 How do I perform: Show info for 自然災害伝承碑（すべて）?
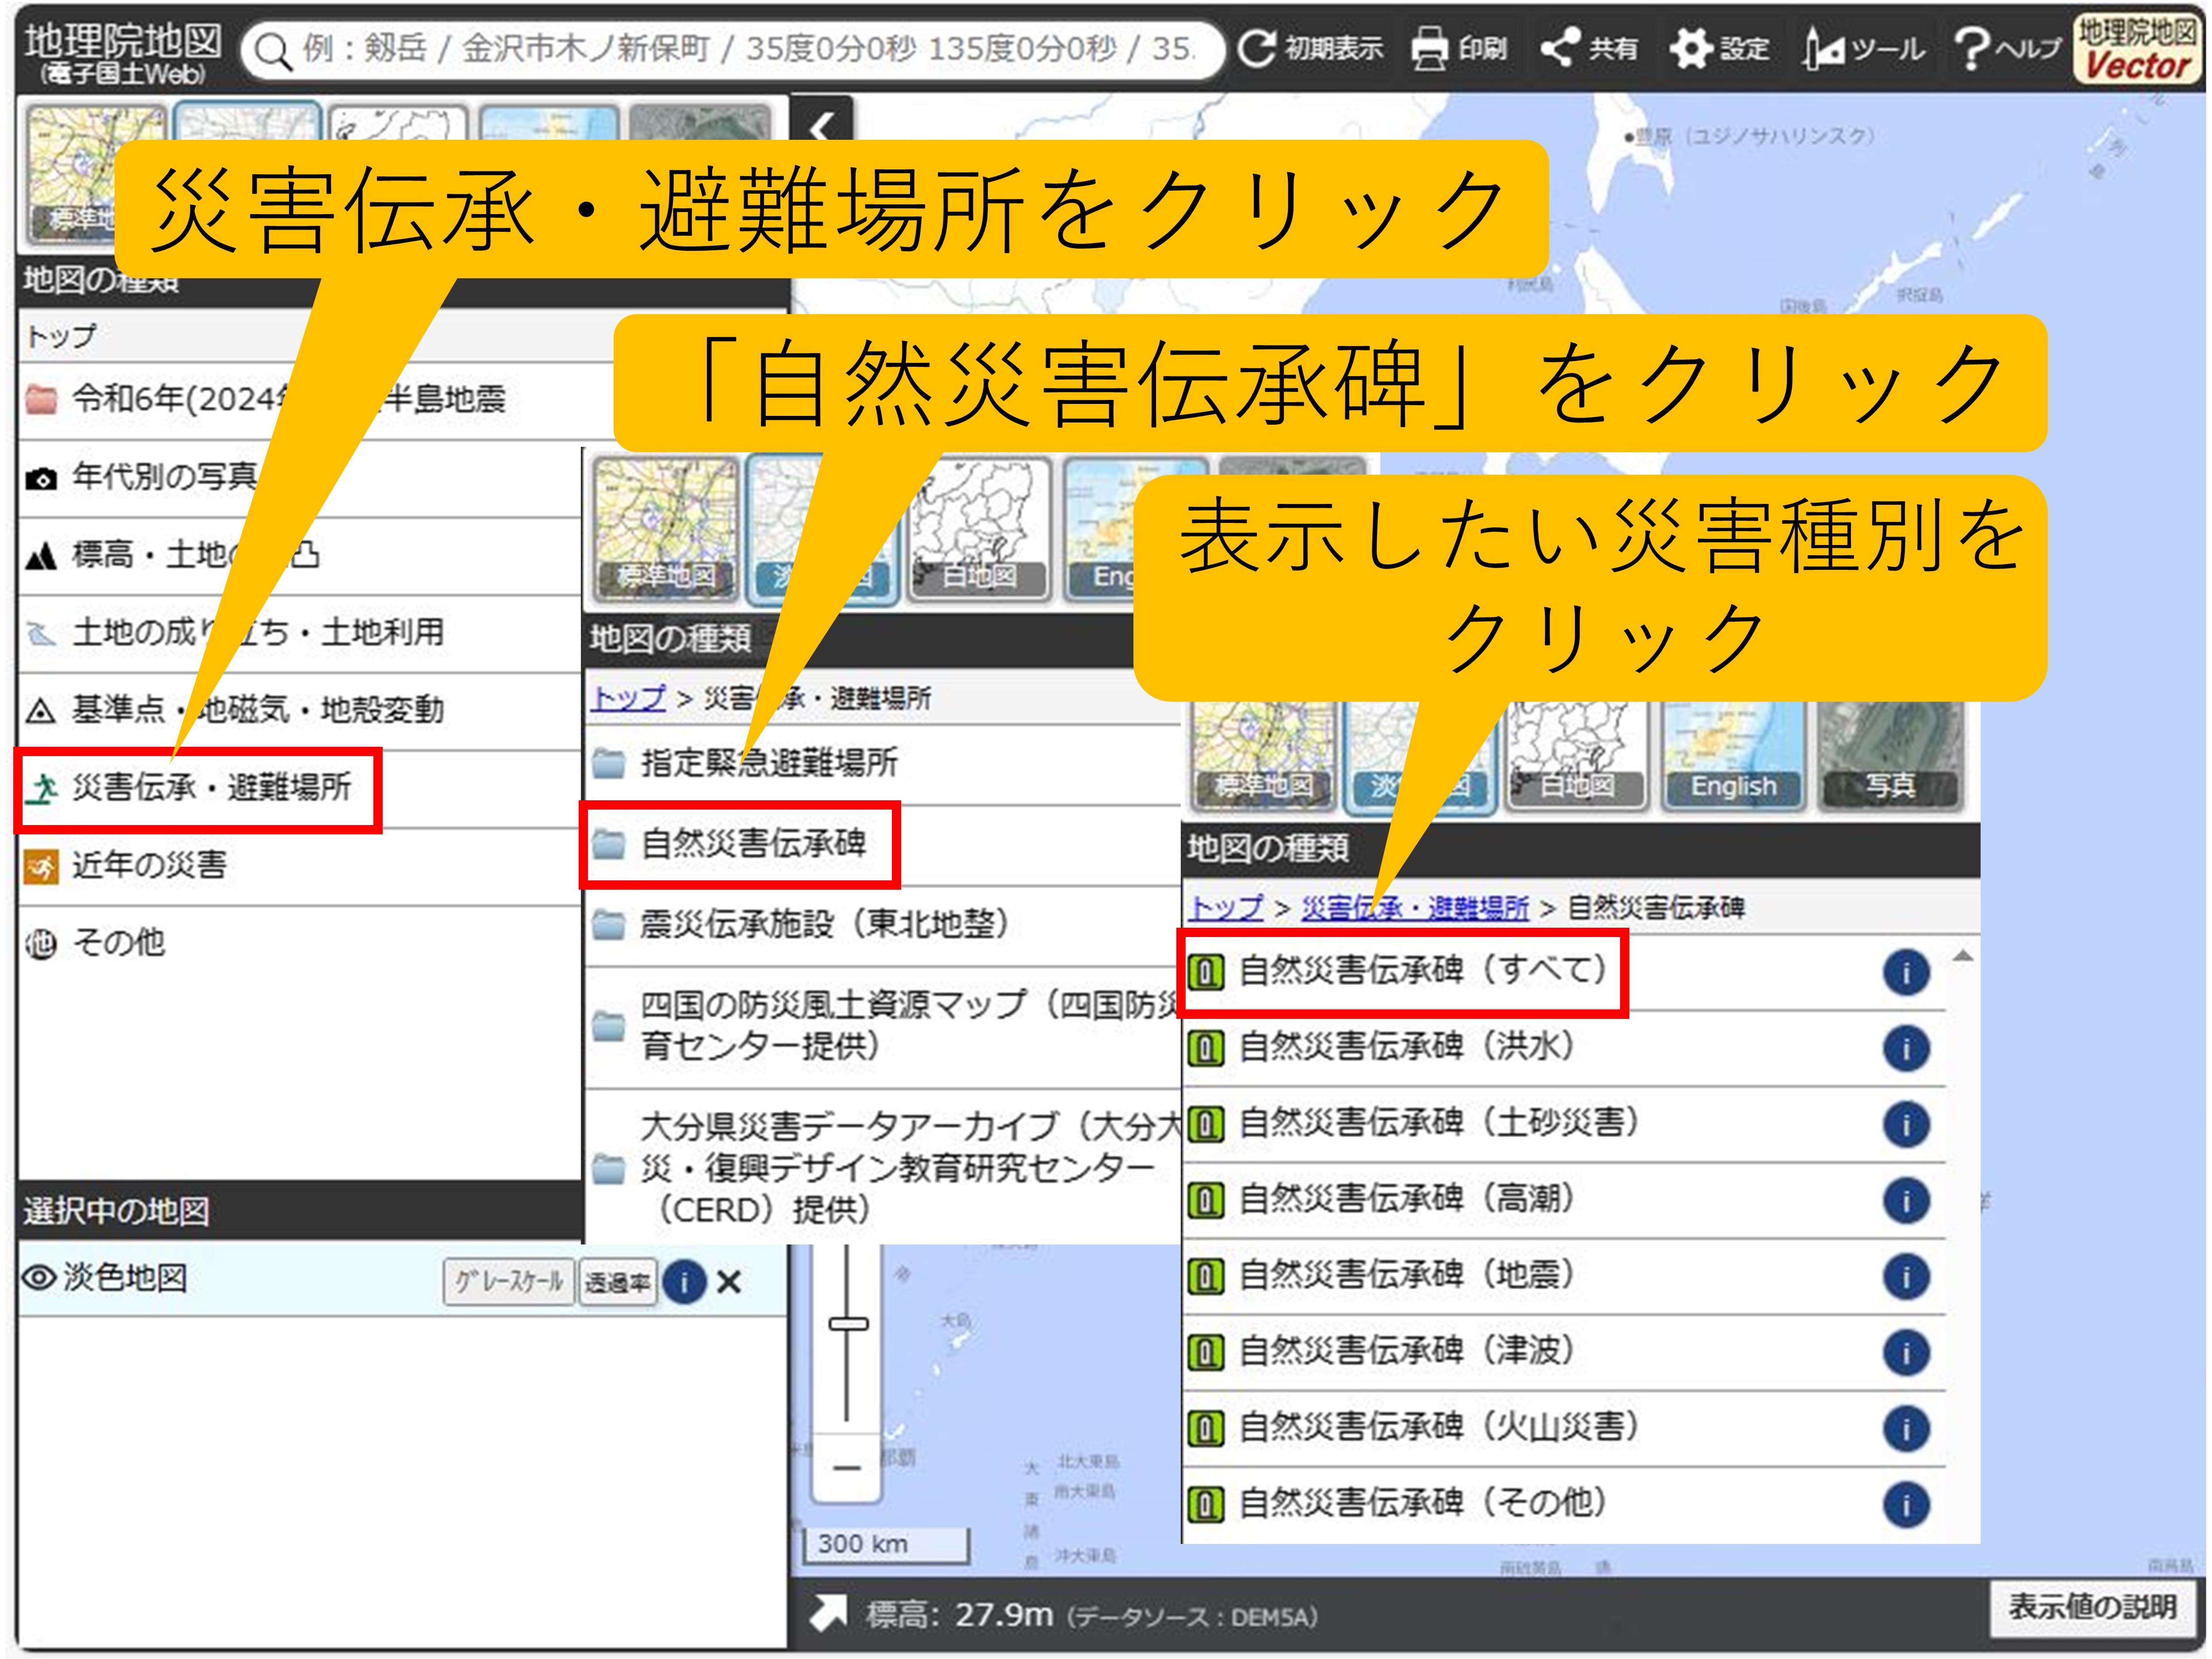[x=1906, y=973]
